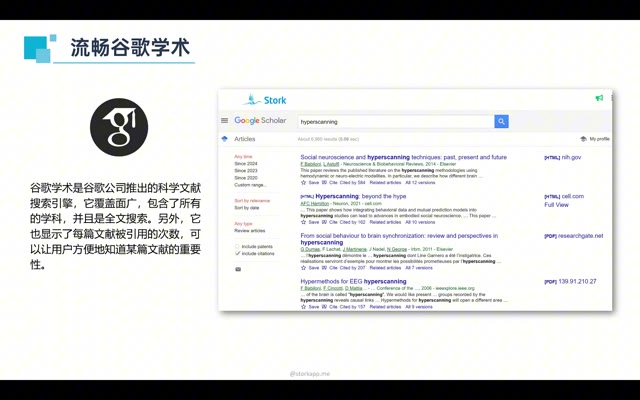Click the My profile link

point(599,139)
